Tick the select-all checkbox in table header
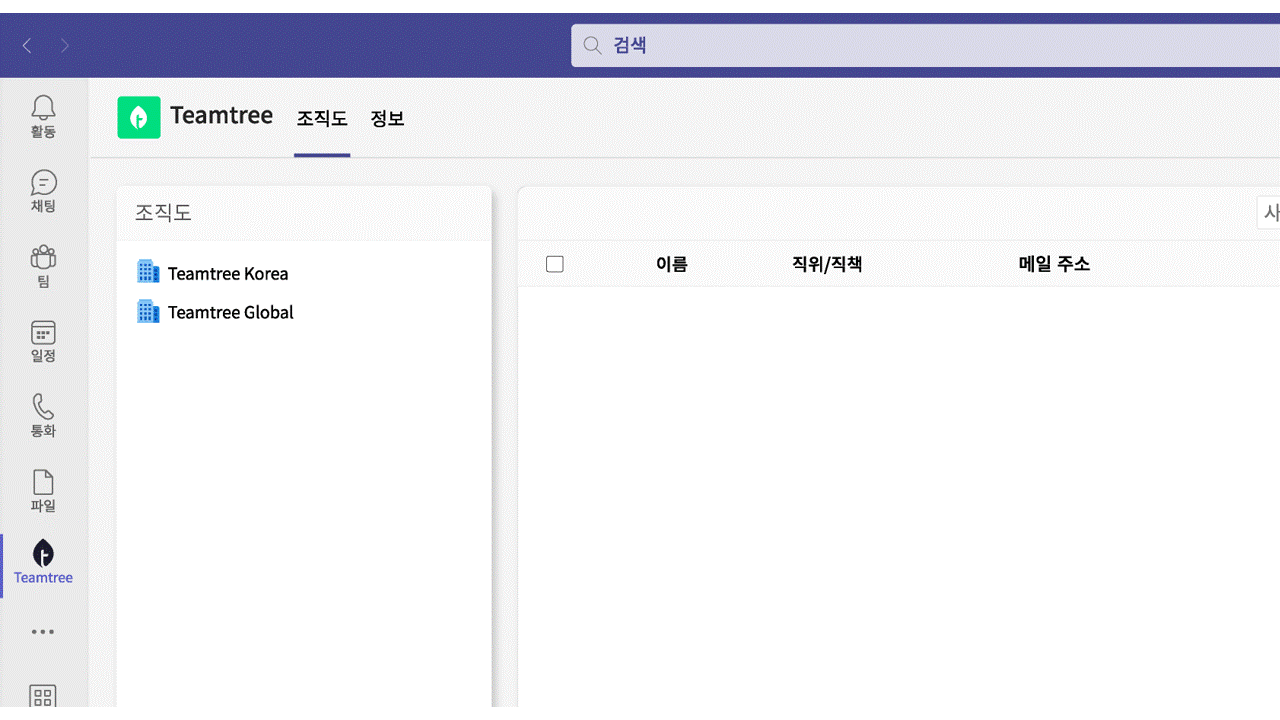Image resolution: width=1280 pixels, height=720 pixels. [555, 264]
